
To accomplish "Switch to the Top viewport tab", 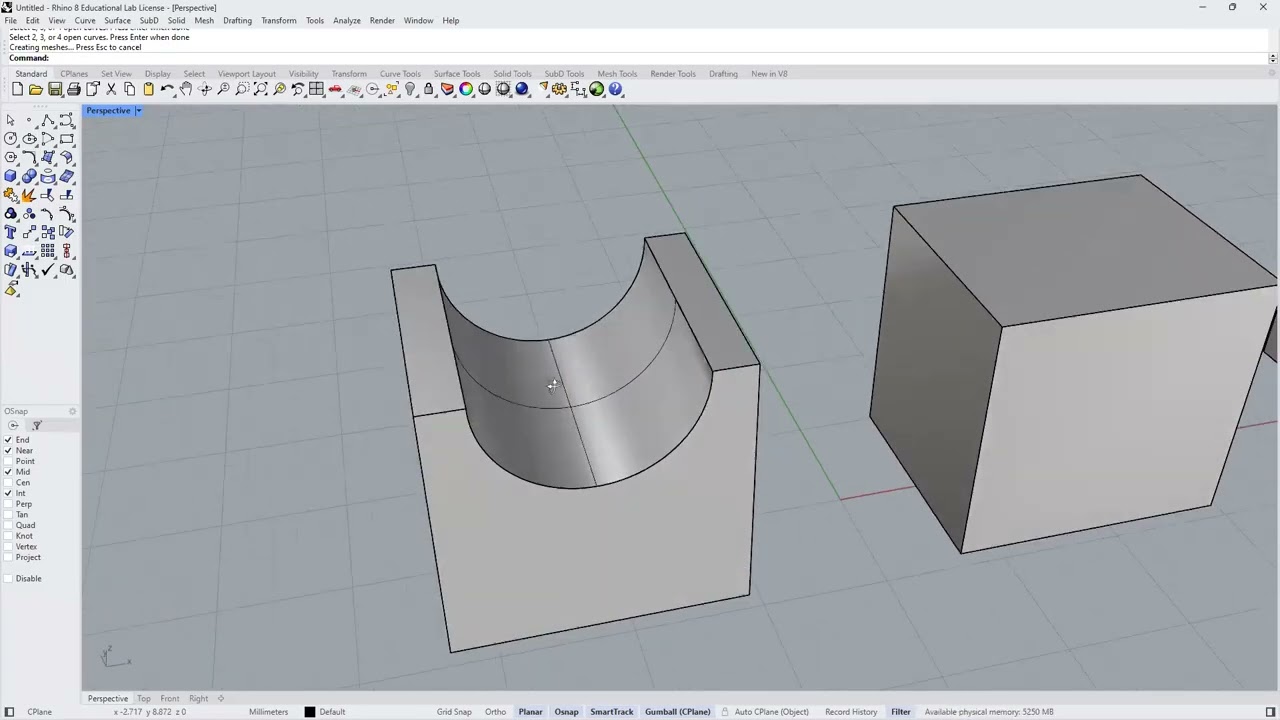I will [144, 698].
